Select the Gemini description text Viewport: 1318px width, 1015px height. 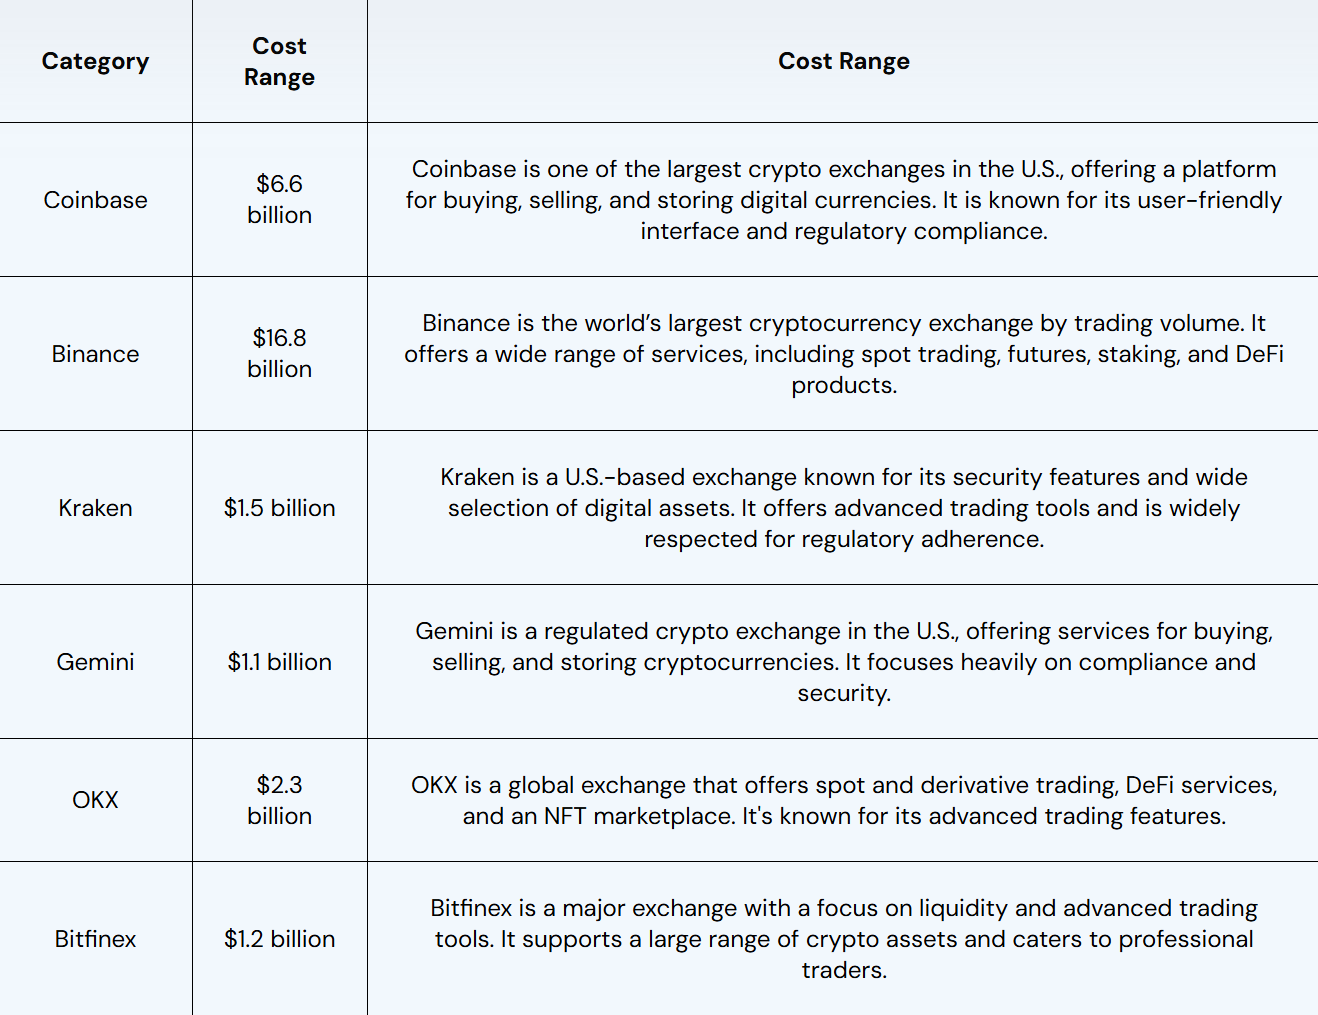click(843, 662)
